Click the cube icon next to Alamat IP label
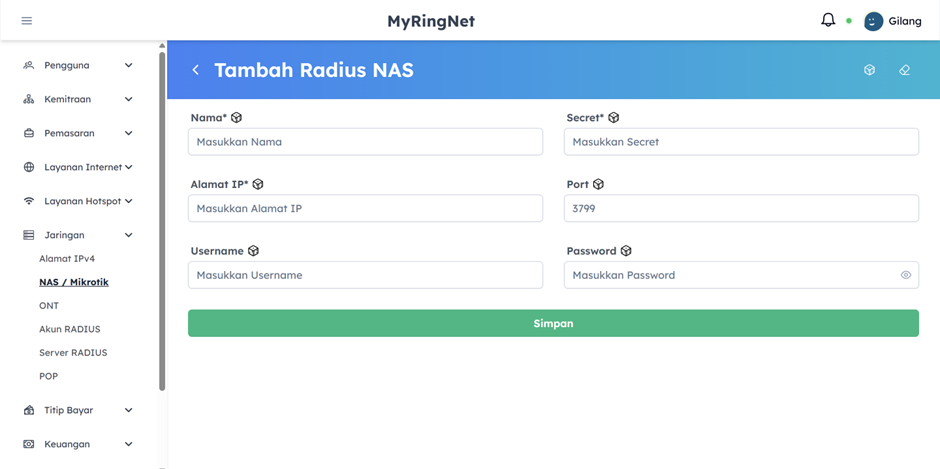The height and width of the screenshot is (469, 940). pos(258,184)
